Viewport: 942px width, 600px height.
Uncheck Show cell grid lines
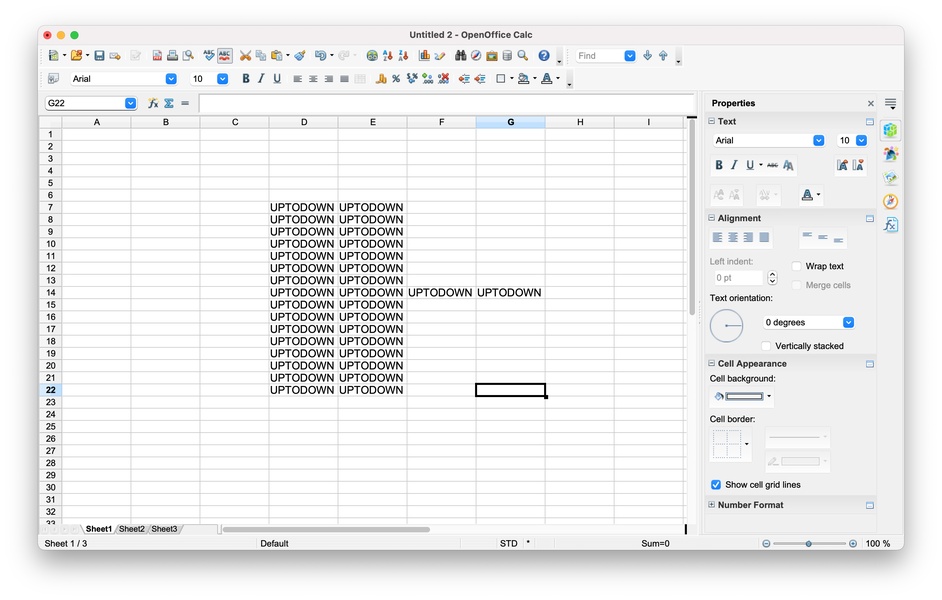(716, 485)
